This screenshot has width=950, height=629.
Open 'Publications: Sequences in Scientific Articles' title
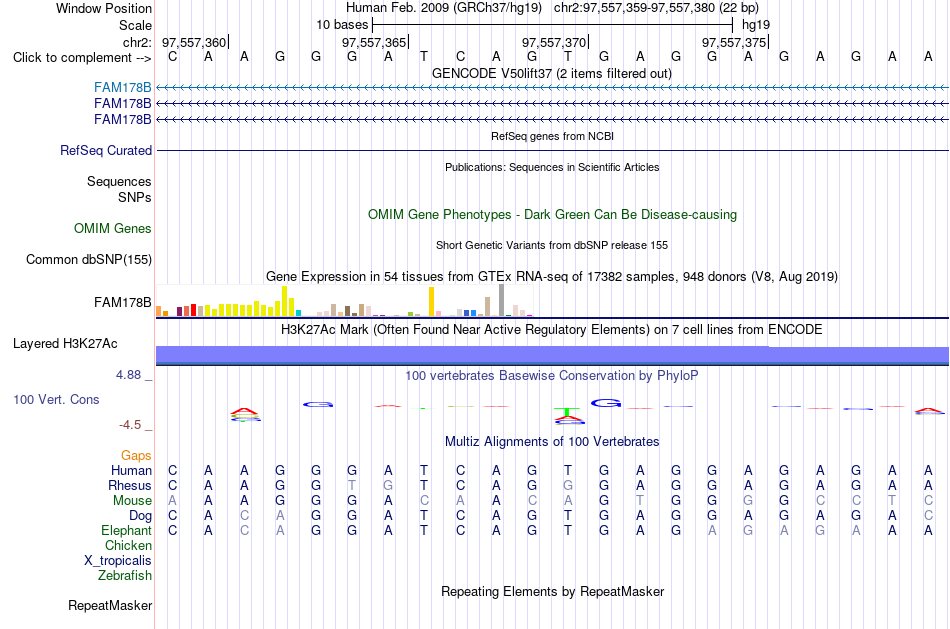[x=552, y=167]
